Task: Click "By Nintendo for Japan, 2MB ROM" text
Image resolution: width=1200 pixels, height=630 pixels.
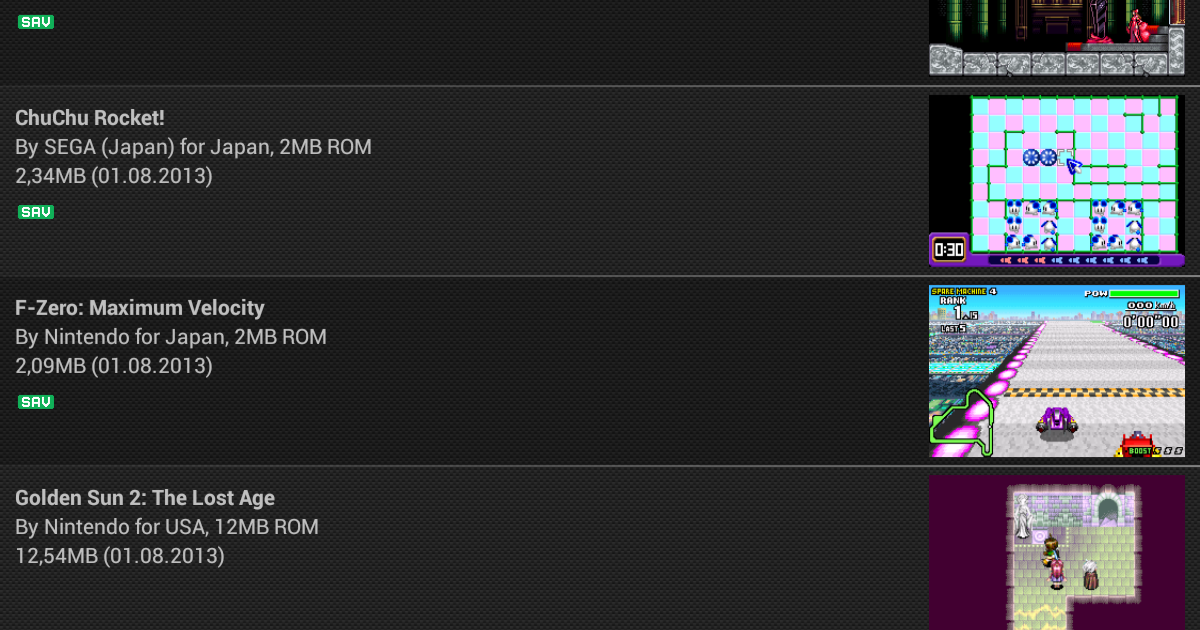Action: (x=171, y=337)
